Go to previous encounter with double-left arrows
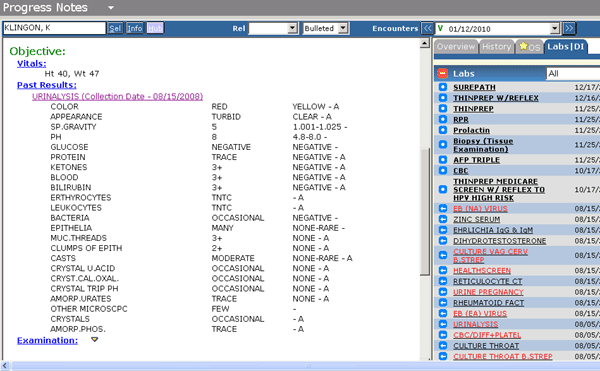The image size is (600, 371). click(x=427, y=28)
